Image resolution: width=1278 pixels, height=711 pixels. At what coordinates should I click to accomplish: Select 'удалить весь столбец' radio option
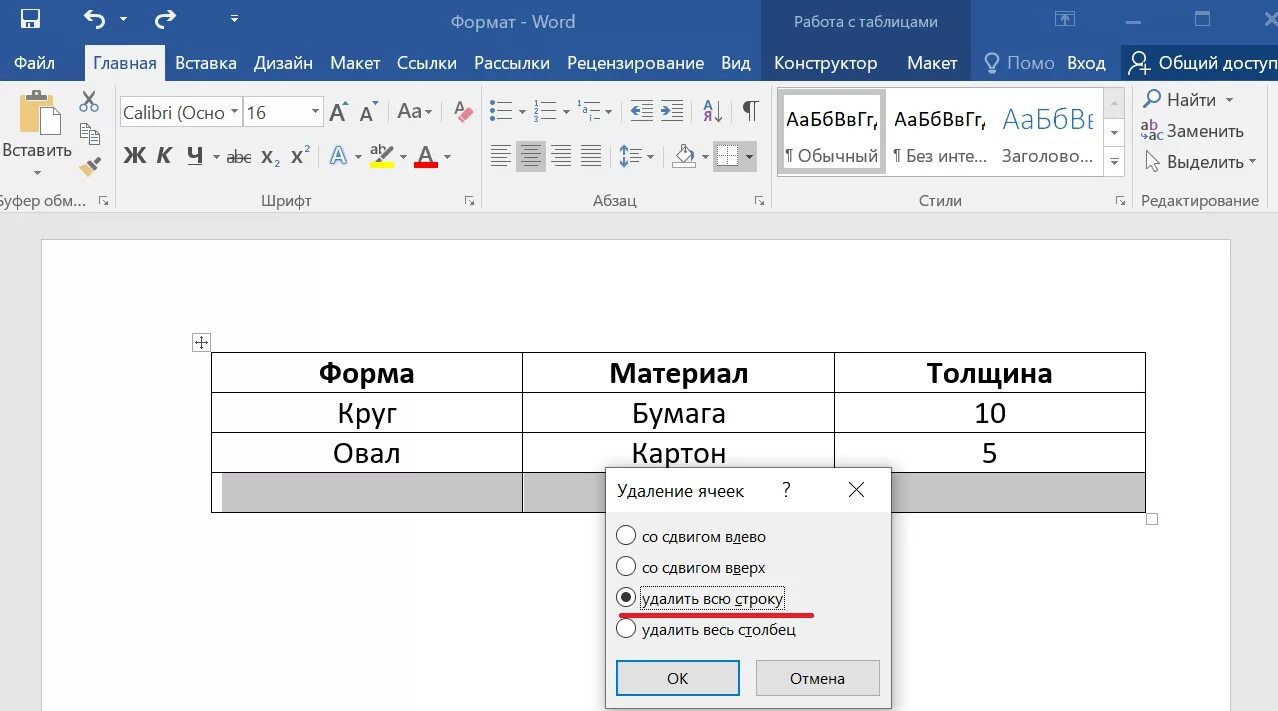[x=626, y=629]
